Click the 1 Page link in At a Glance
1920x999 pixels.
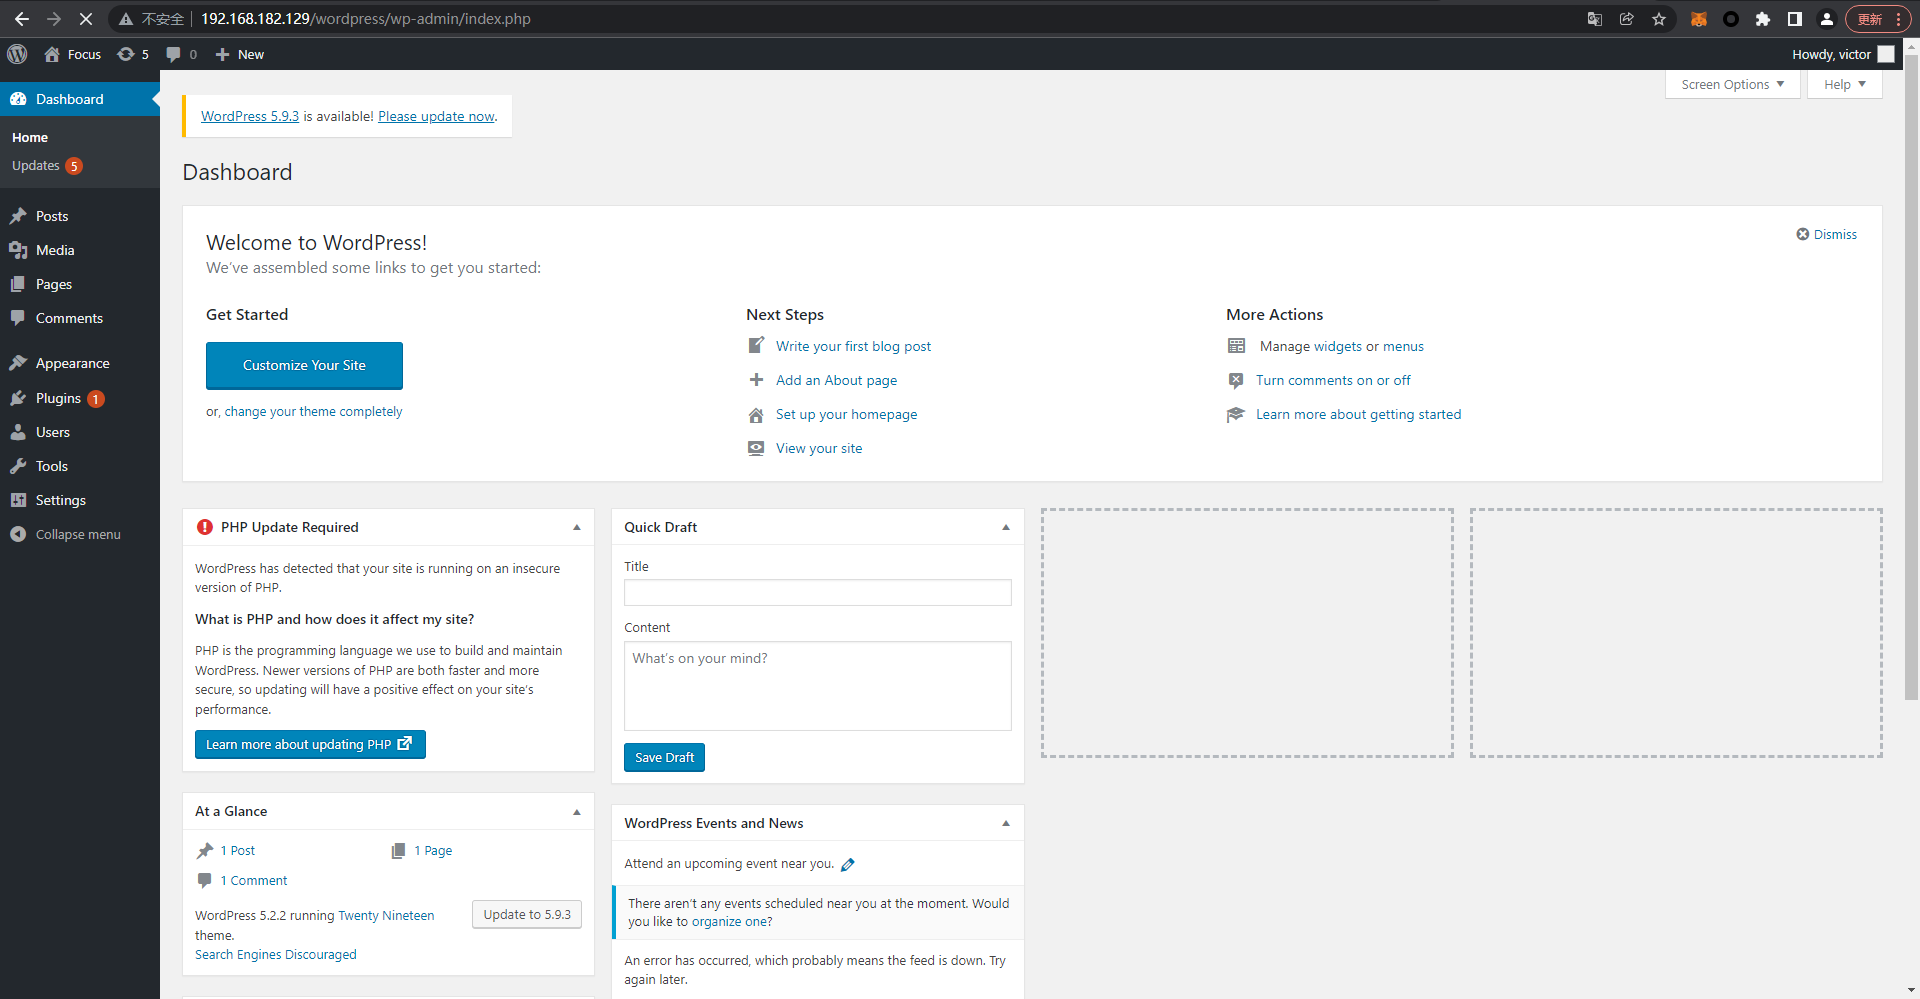[433, 851]
